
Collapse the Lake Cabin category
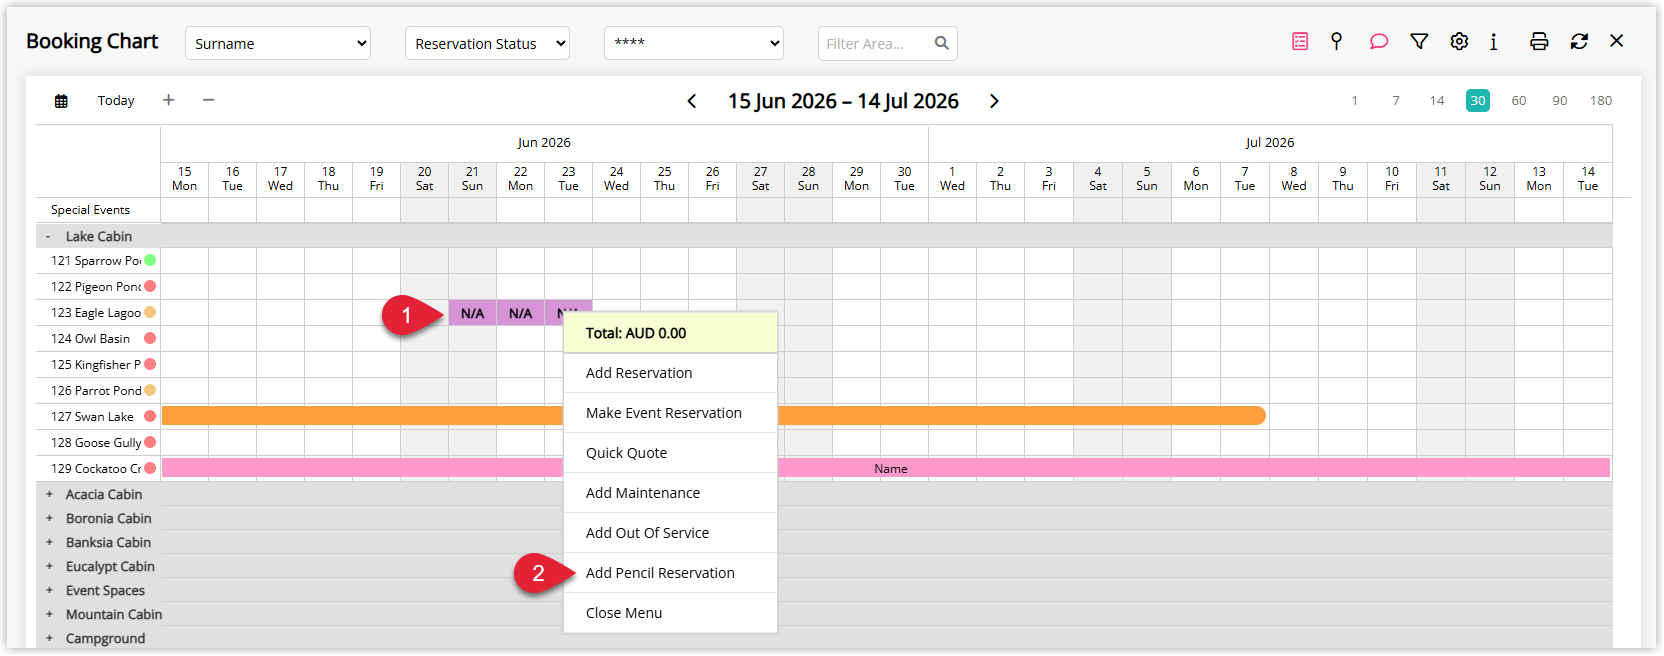coord(48,237)
